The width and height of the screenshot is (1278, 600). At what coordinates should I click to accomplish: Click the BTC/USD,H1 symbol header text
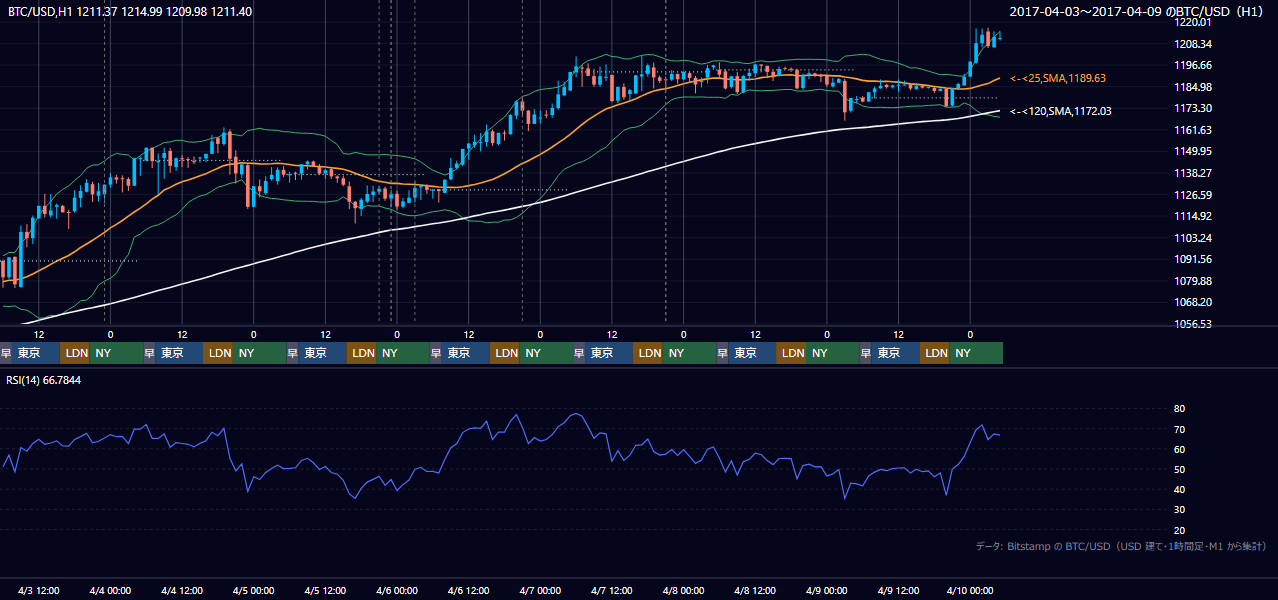tap(39, 10)
